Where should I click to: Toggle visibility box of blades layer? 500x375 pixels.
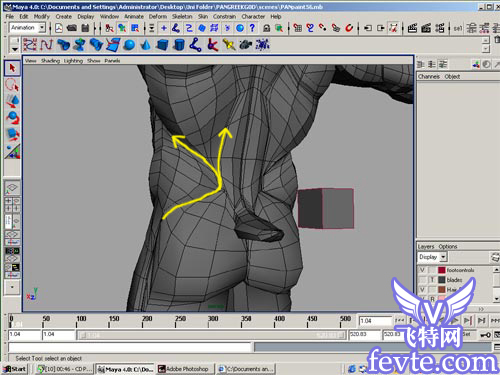pyautogui.click(x=422, y=280)
